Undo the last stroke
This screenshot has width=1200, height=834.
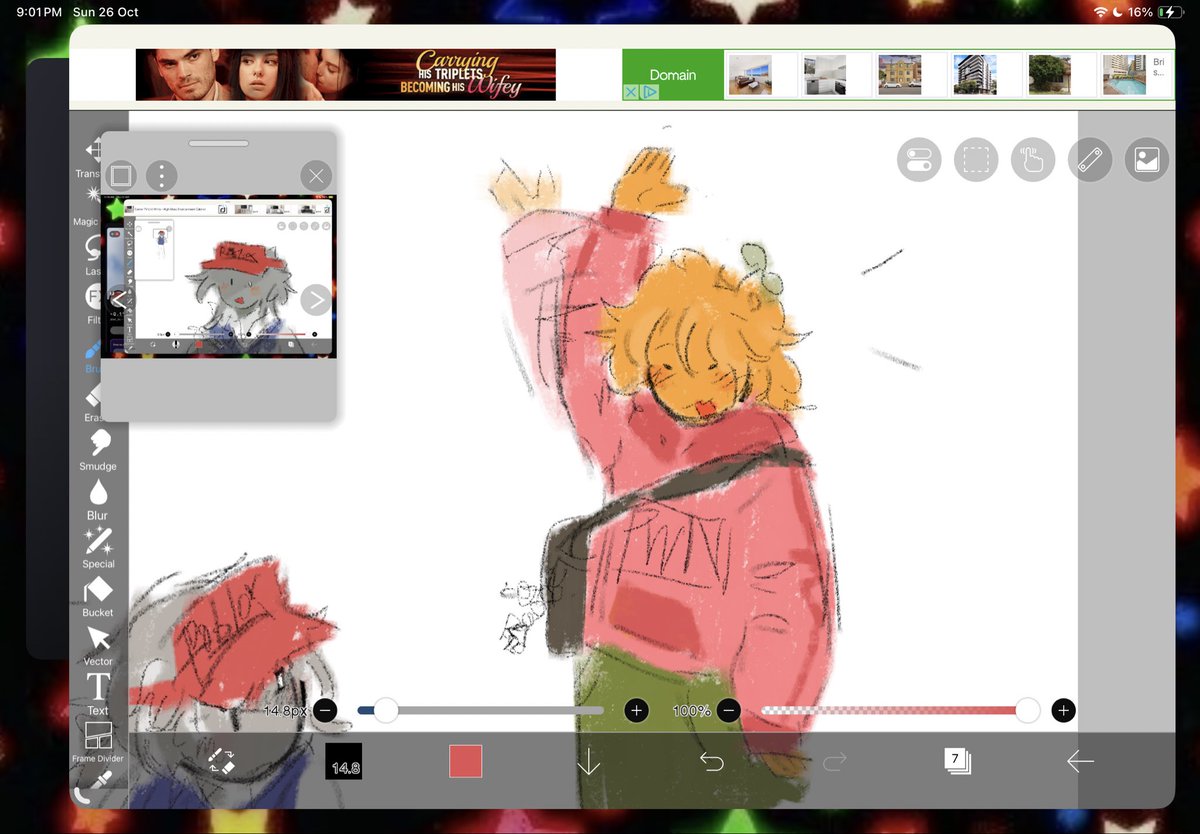pyautogui.click(x=711, y=762)
